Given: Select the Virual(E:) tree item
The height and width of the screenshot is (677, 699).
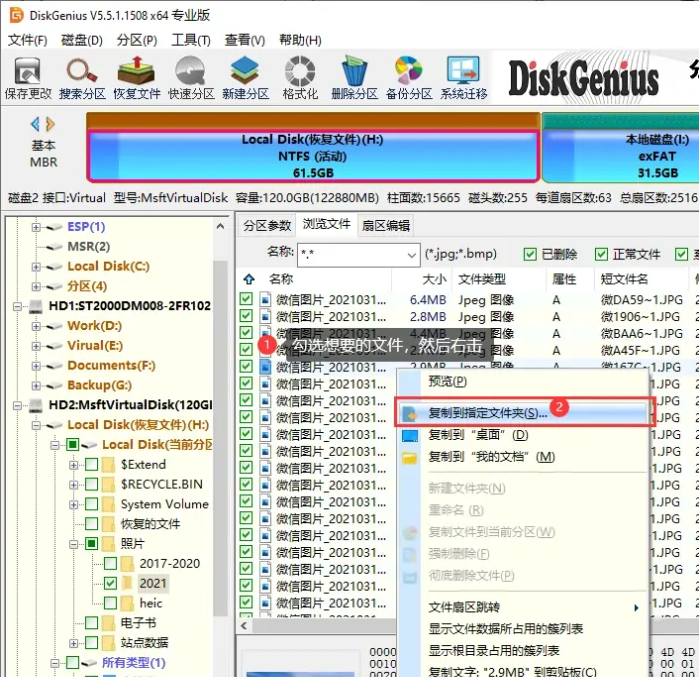Looking at the screenshot, I should point(95,346).
